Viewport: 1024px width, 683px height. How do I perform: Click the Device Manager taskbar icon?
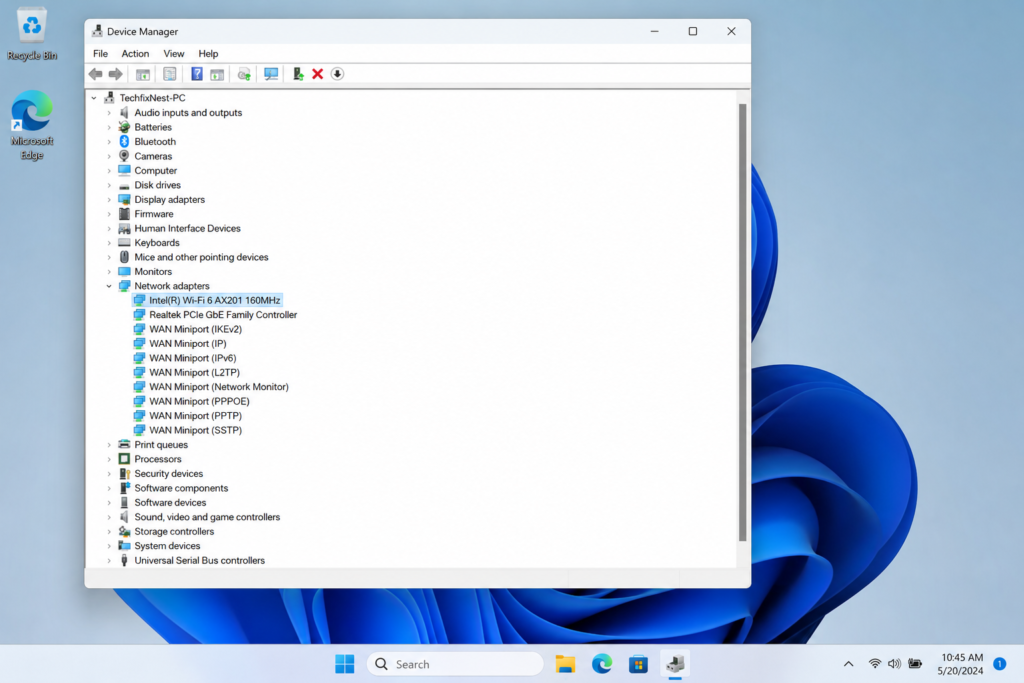pyautogui.click(x=675, y=664)
